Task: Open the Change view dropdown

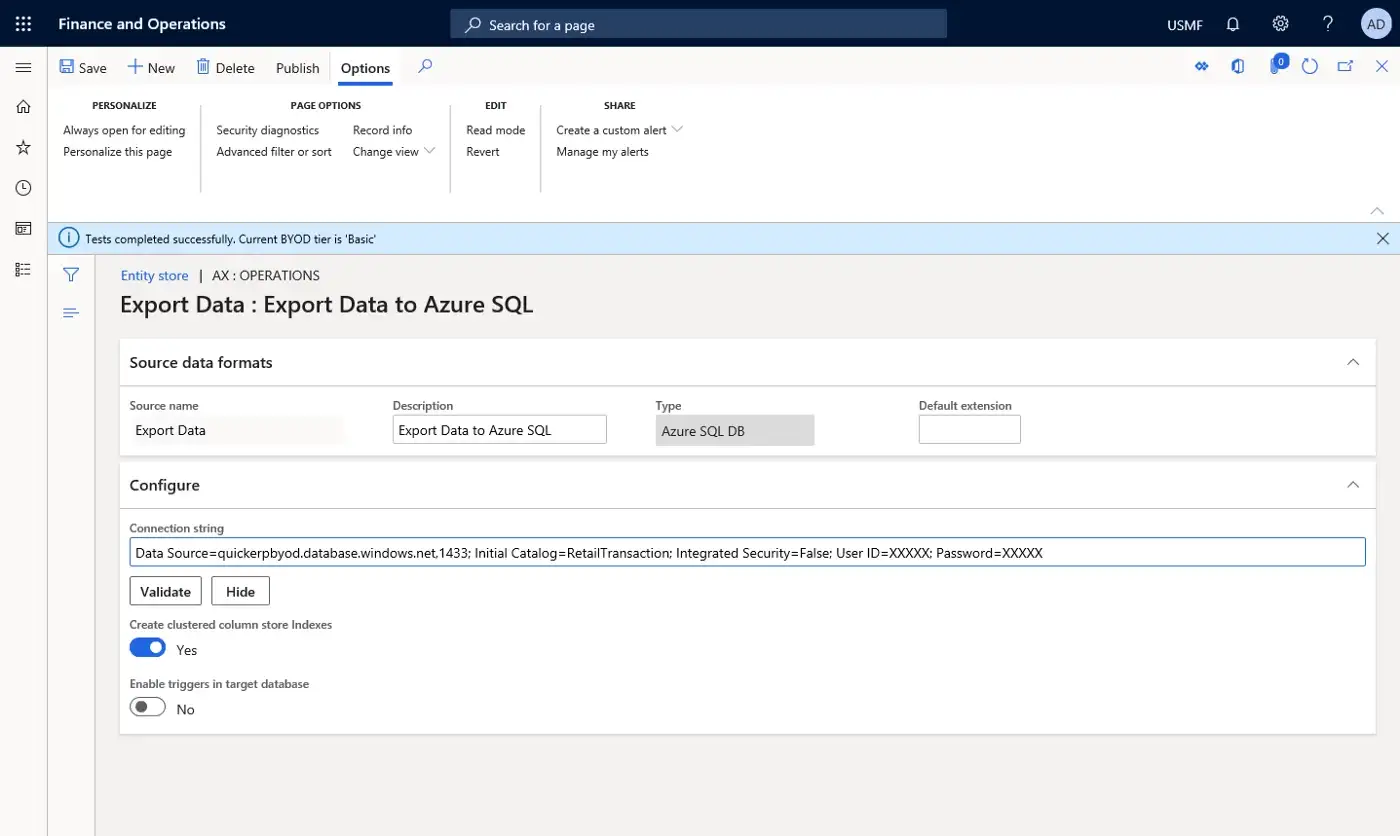Action: 394,152
